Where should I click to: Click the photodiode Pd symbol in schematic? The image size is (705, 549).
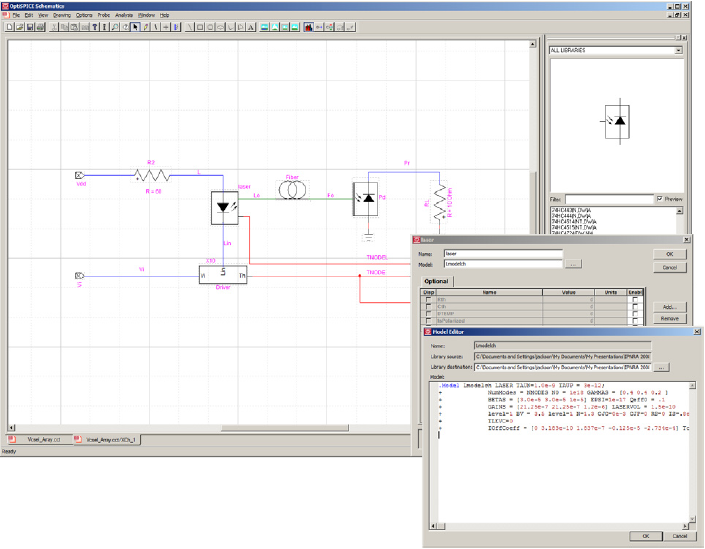click(x=366, y=200)
